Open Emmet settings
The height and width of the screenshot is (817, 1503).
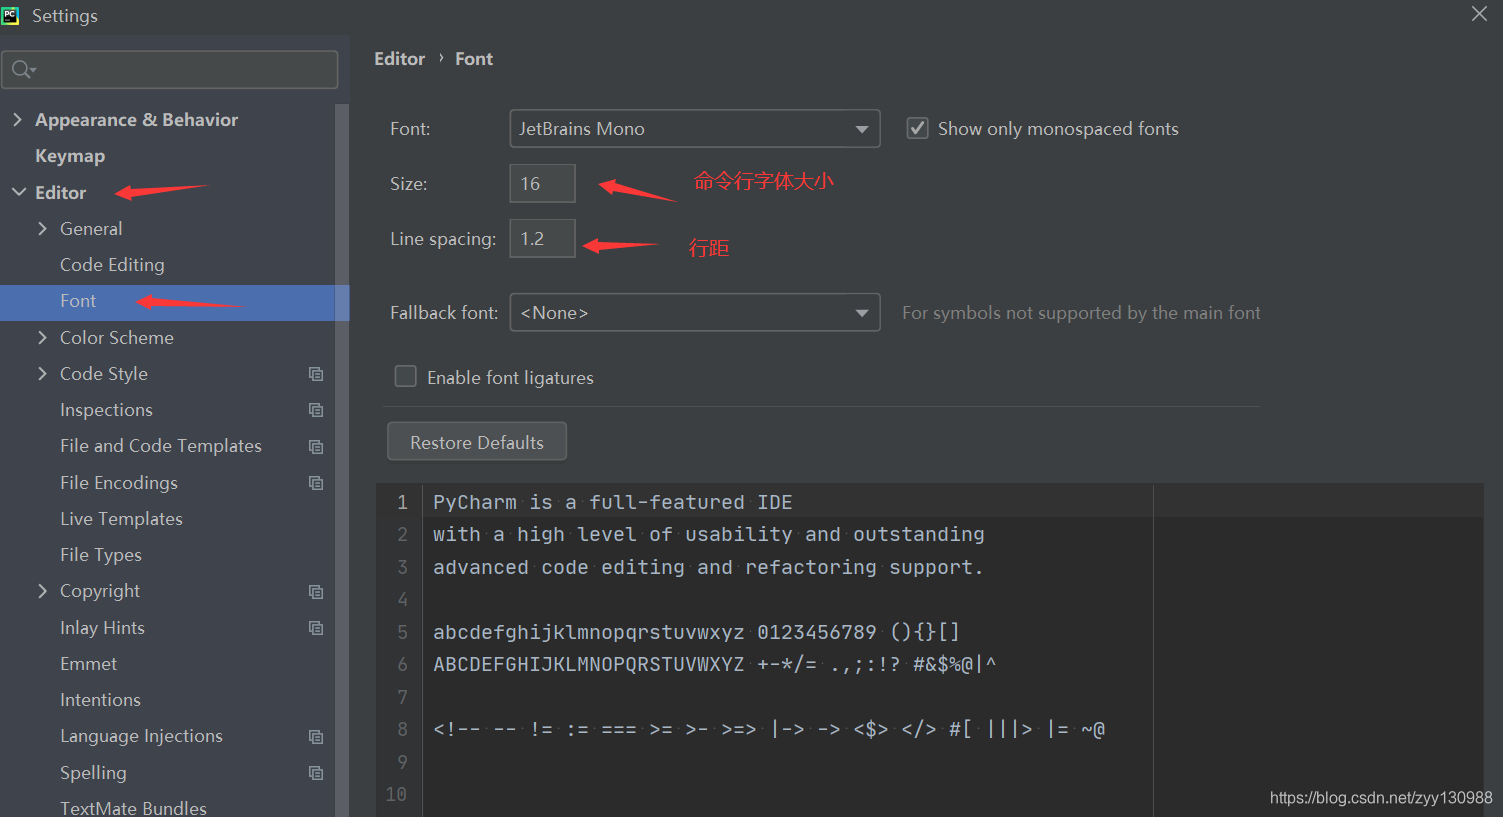tap(88, 664)
